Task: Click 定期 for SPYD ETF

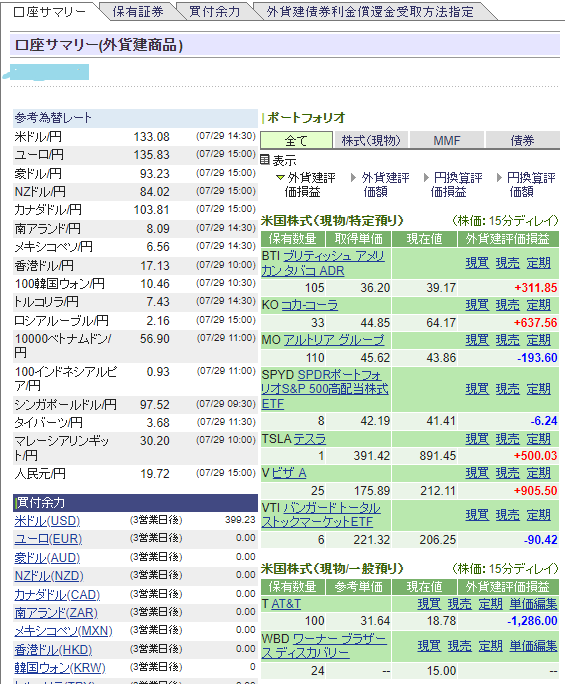Action: click(538, 389)
